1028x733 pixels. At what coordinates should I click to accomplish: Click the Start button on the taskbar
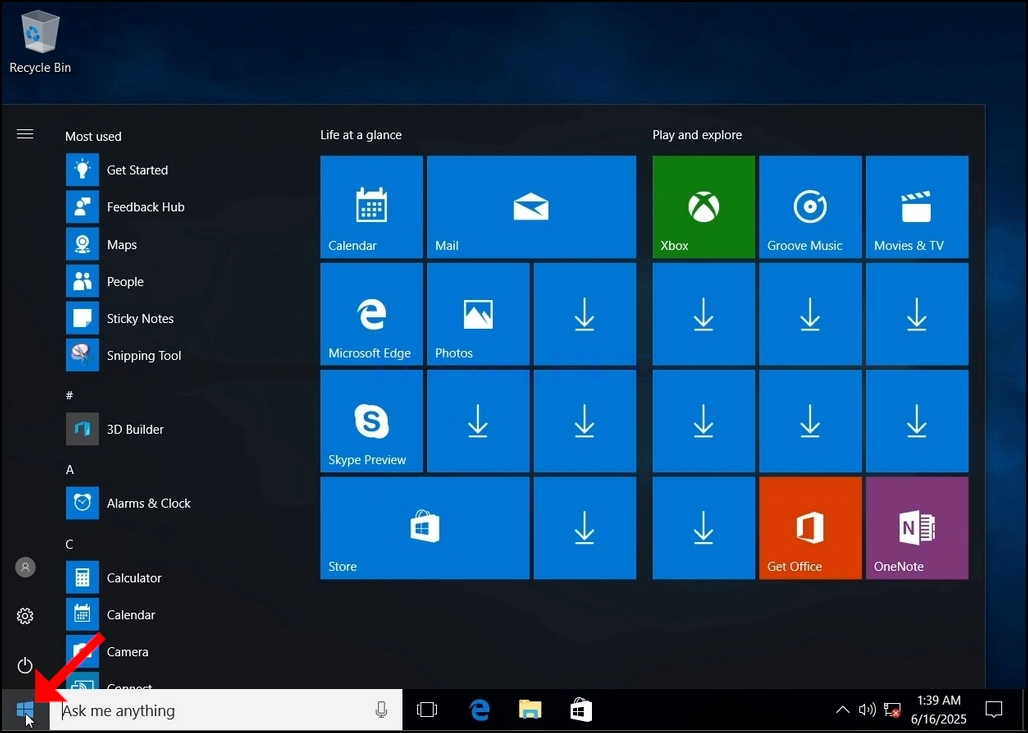pos(25,709)
